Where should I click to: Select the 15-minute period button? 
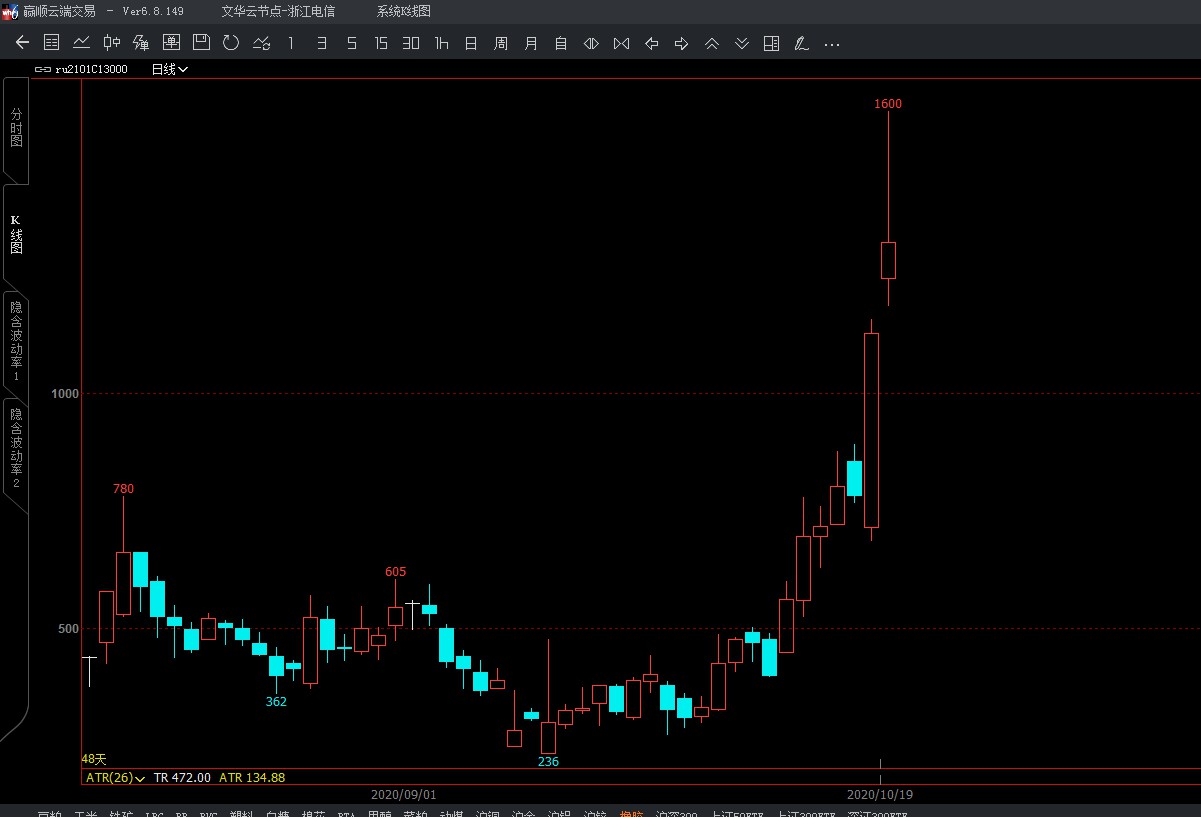pyautogui.click(x=381, y=43)
